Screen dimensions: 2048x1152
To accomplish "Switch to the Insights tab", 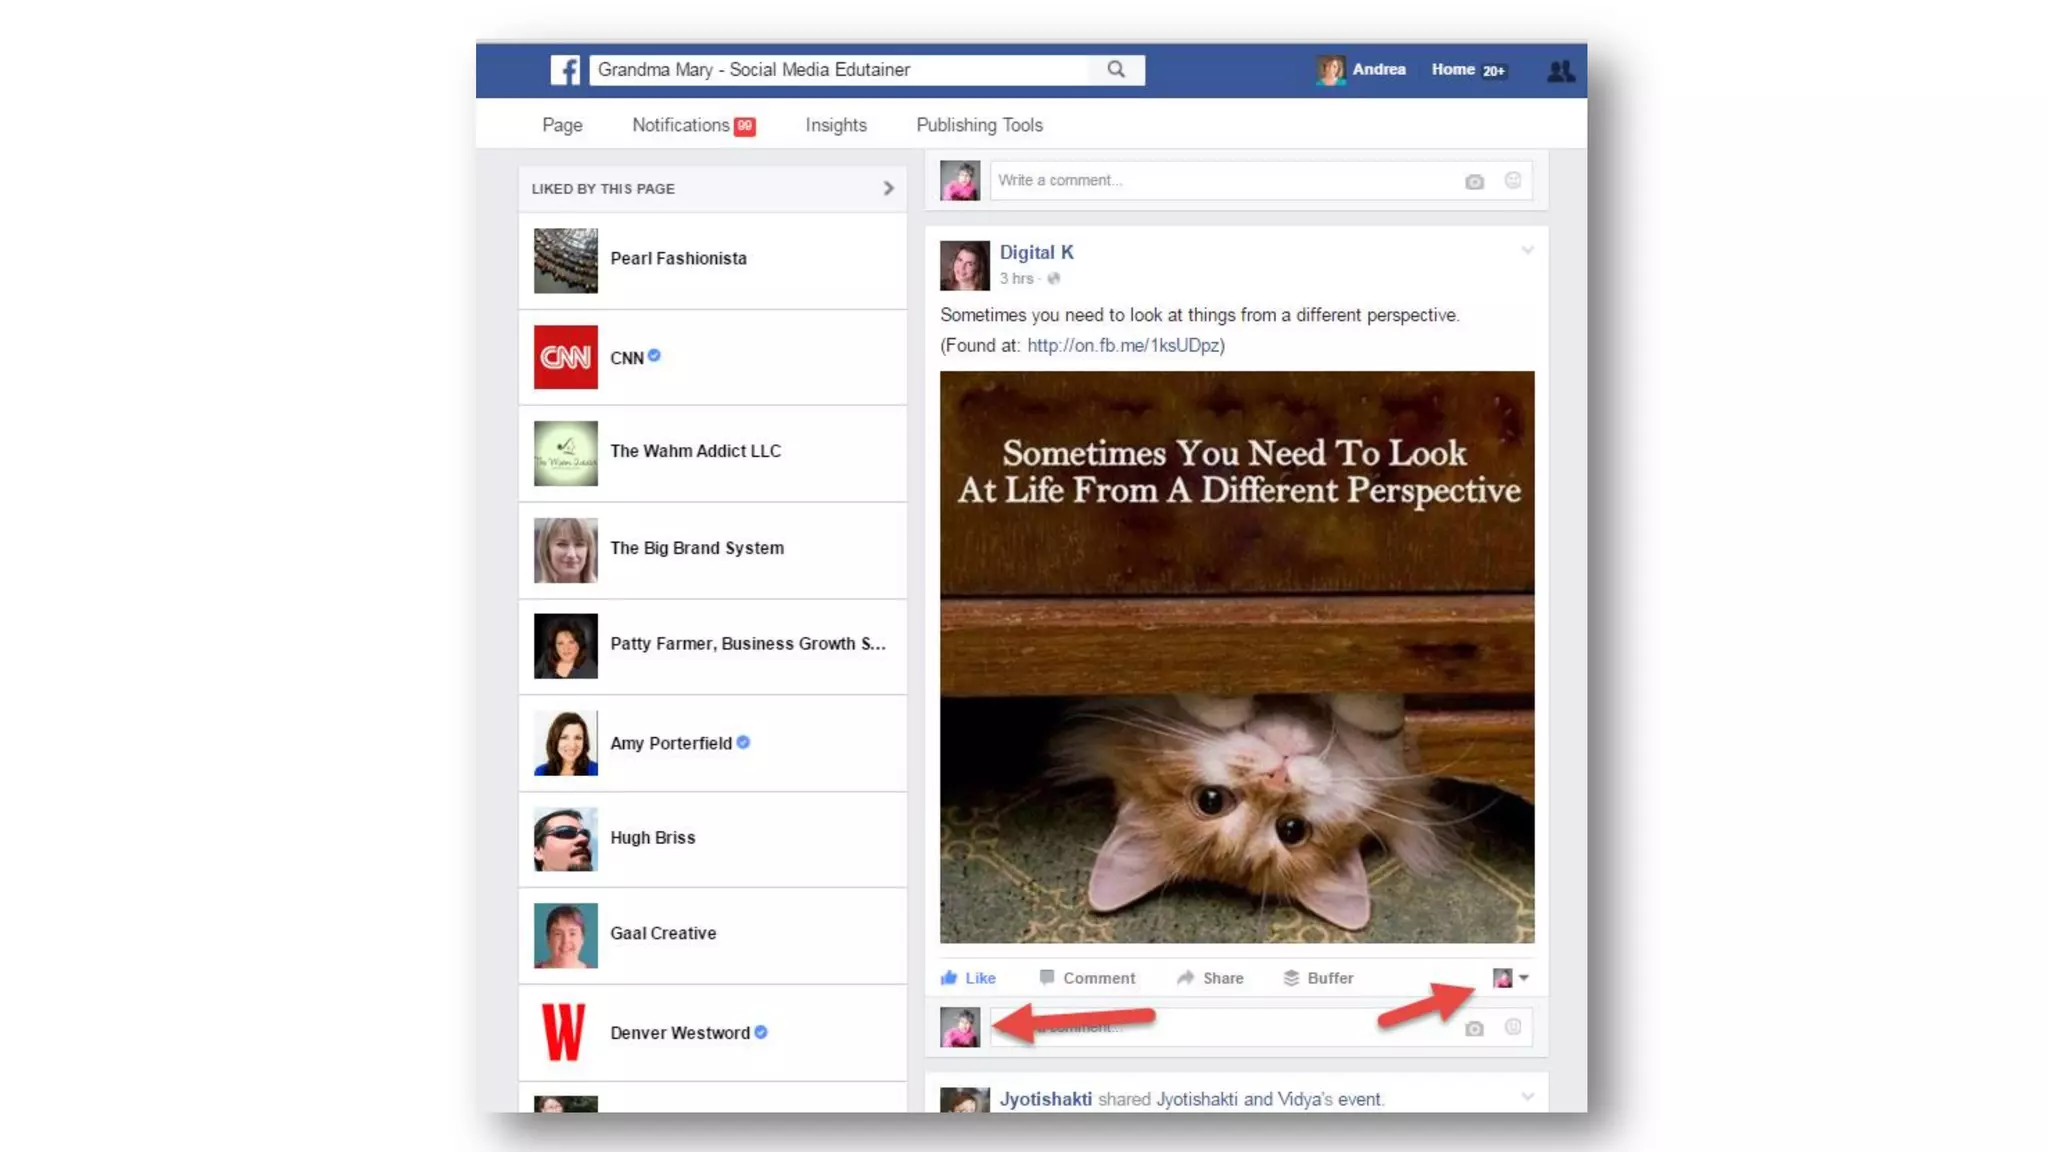I will 836,125.
